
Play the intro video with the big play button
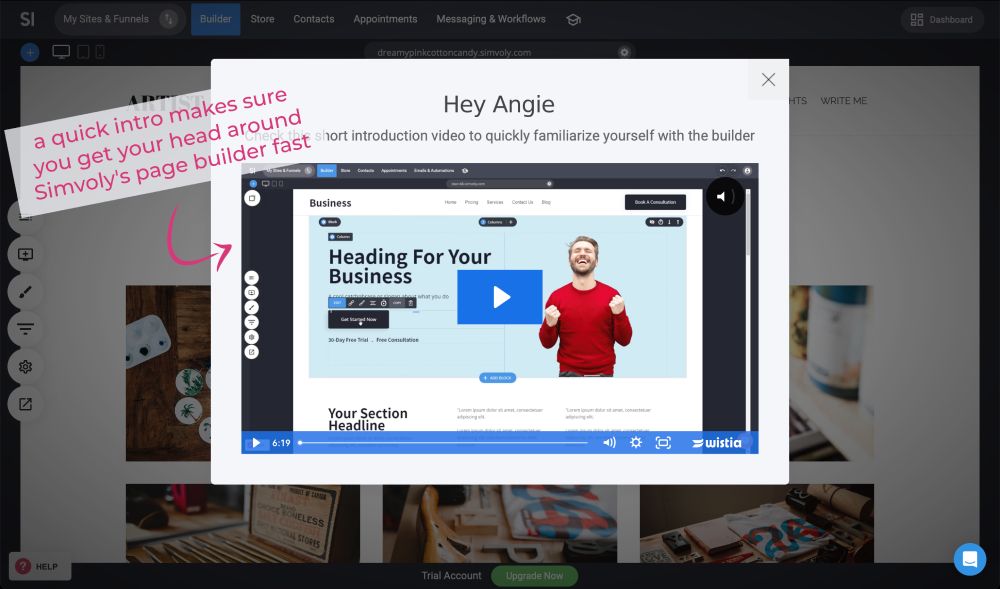500,297
